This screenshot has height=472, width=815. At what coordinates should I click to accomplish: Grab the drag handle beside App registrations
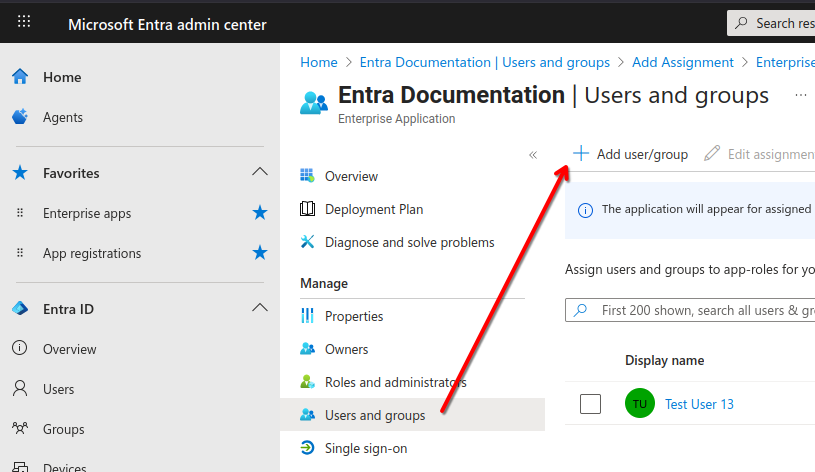(x=20, y=253)
